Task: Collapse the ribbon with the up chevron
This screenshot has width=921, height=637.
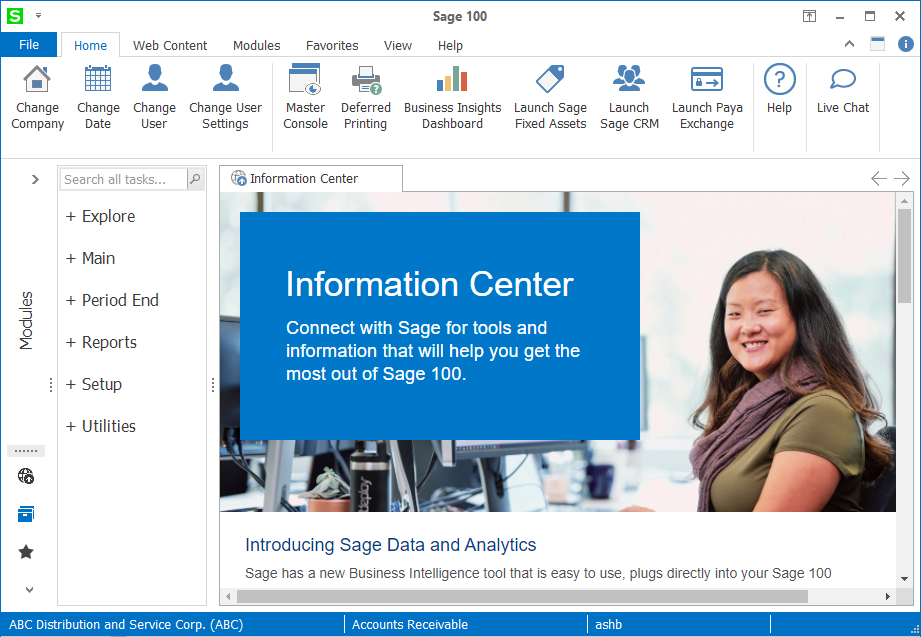Action: point(849,44)
